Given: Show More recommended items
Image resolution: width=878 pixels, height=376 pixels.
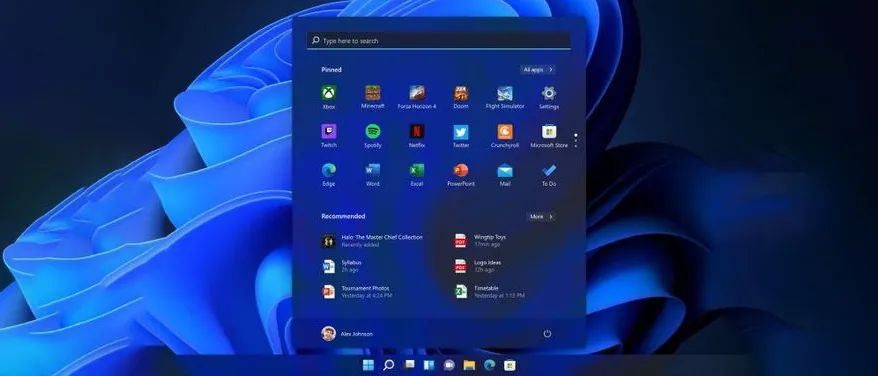Looking at the screenshot, I should pos(541,216).
